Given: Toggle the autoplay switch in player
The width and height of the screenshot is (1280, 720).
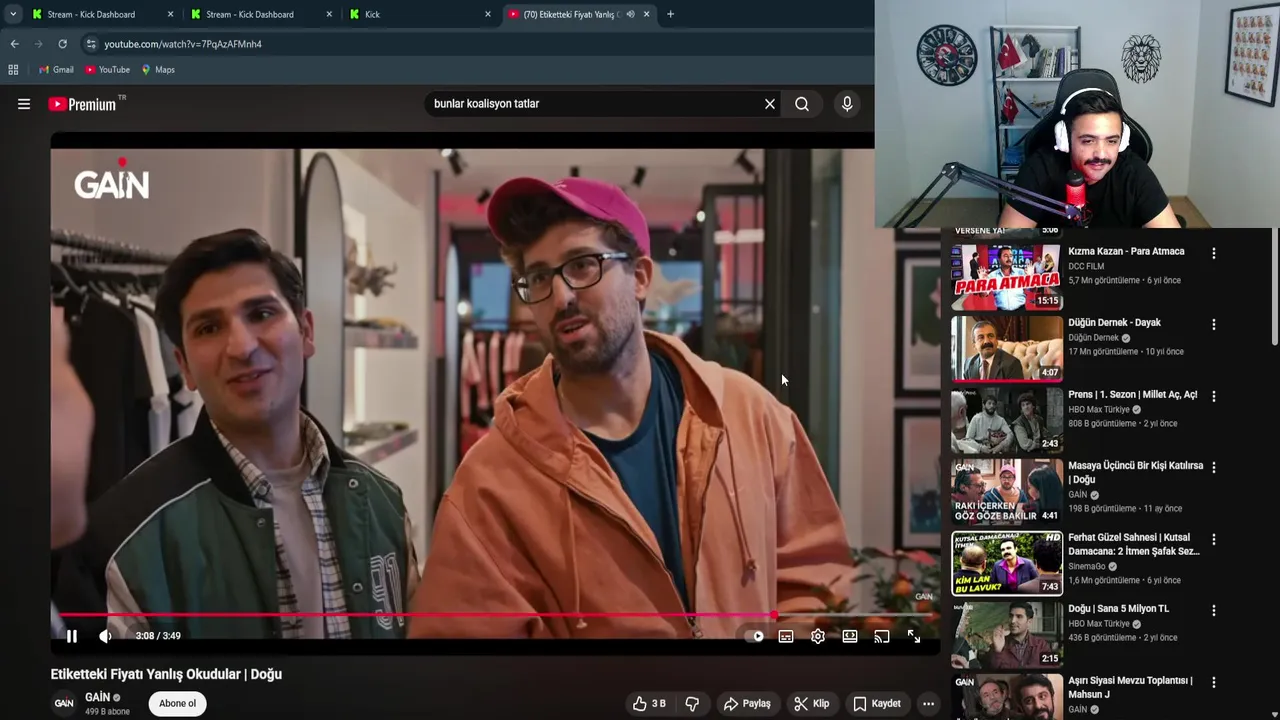Looking at the screenshot, I should click(x=755, y=636).
